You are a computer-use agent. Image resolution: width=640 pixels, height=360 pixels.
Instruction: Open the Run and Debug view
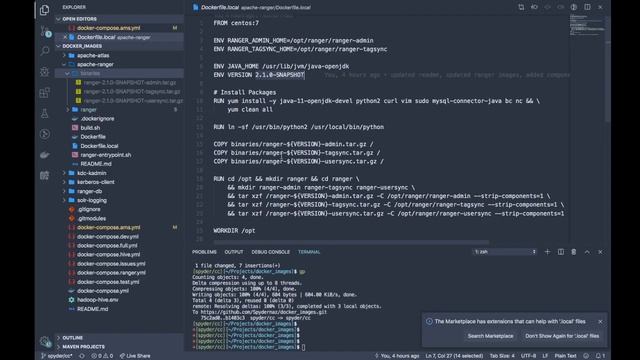(44, 72)
